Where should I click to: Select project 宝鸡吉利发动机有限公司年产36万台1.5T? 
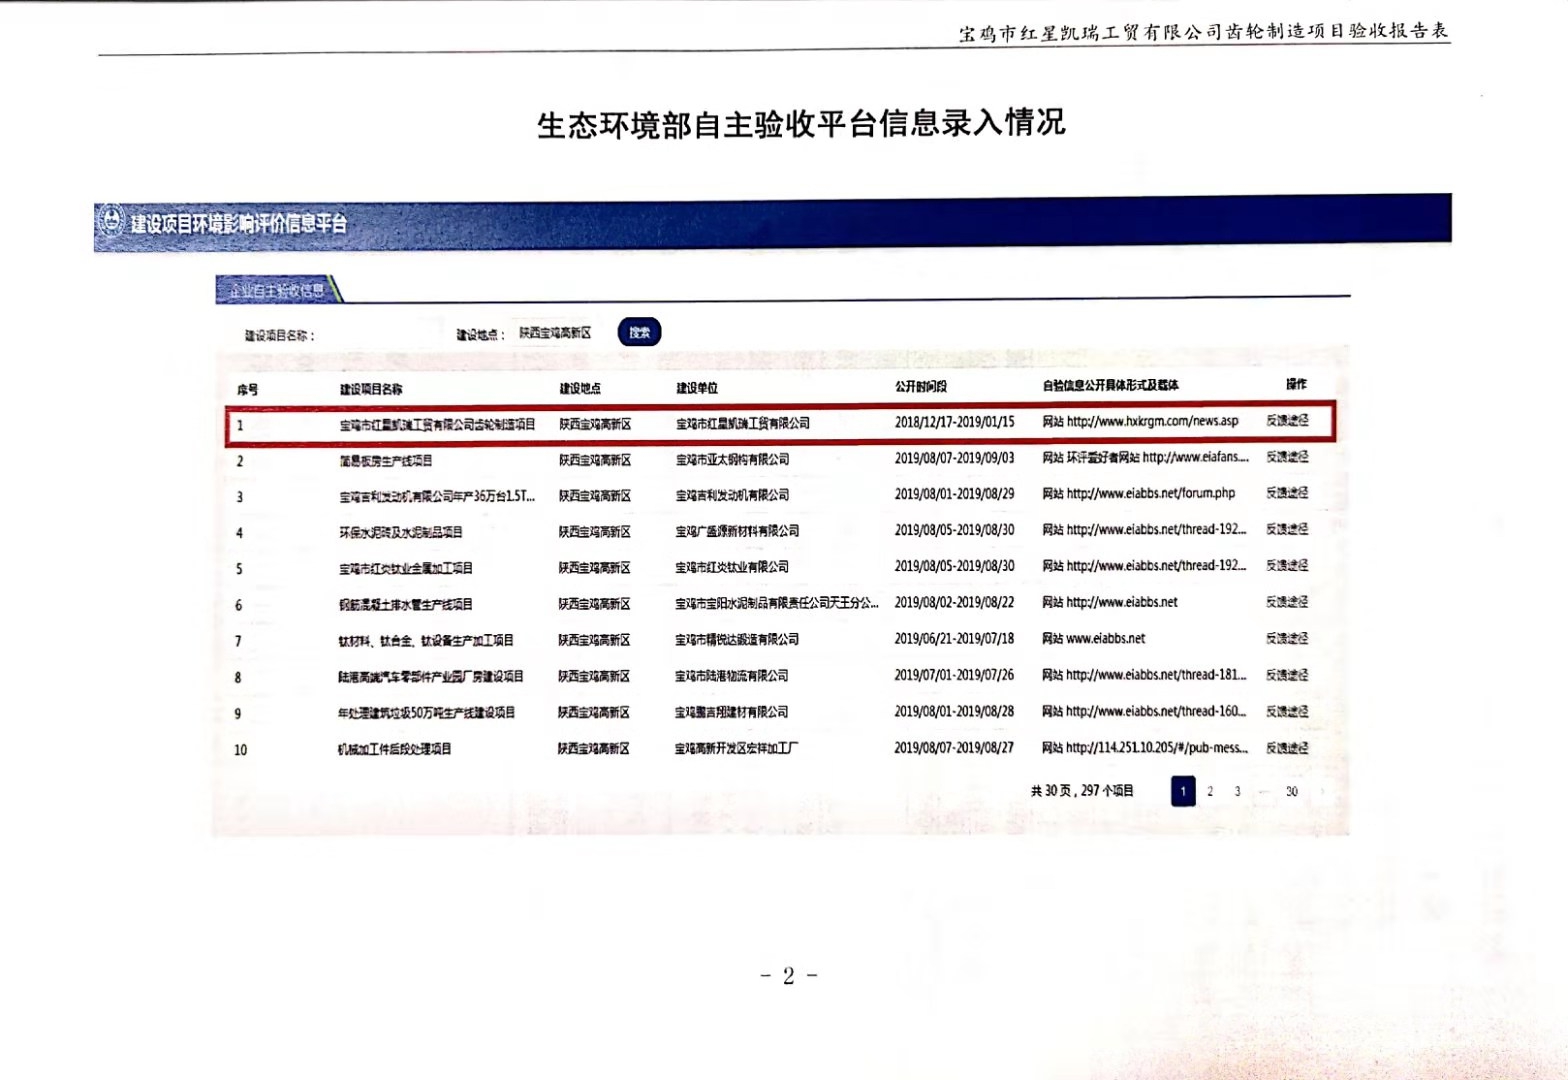tap(437, 497)
